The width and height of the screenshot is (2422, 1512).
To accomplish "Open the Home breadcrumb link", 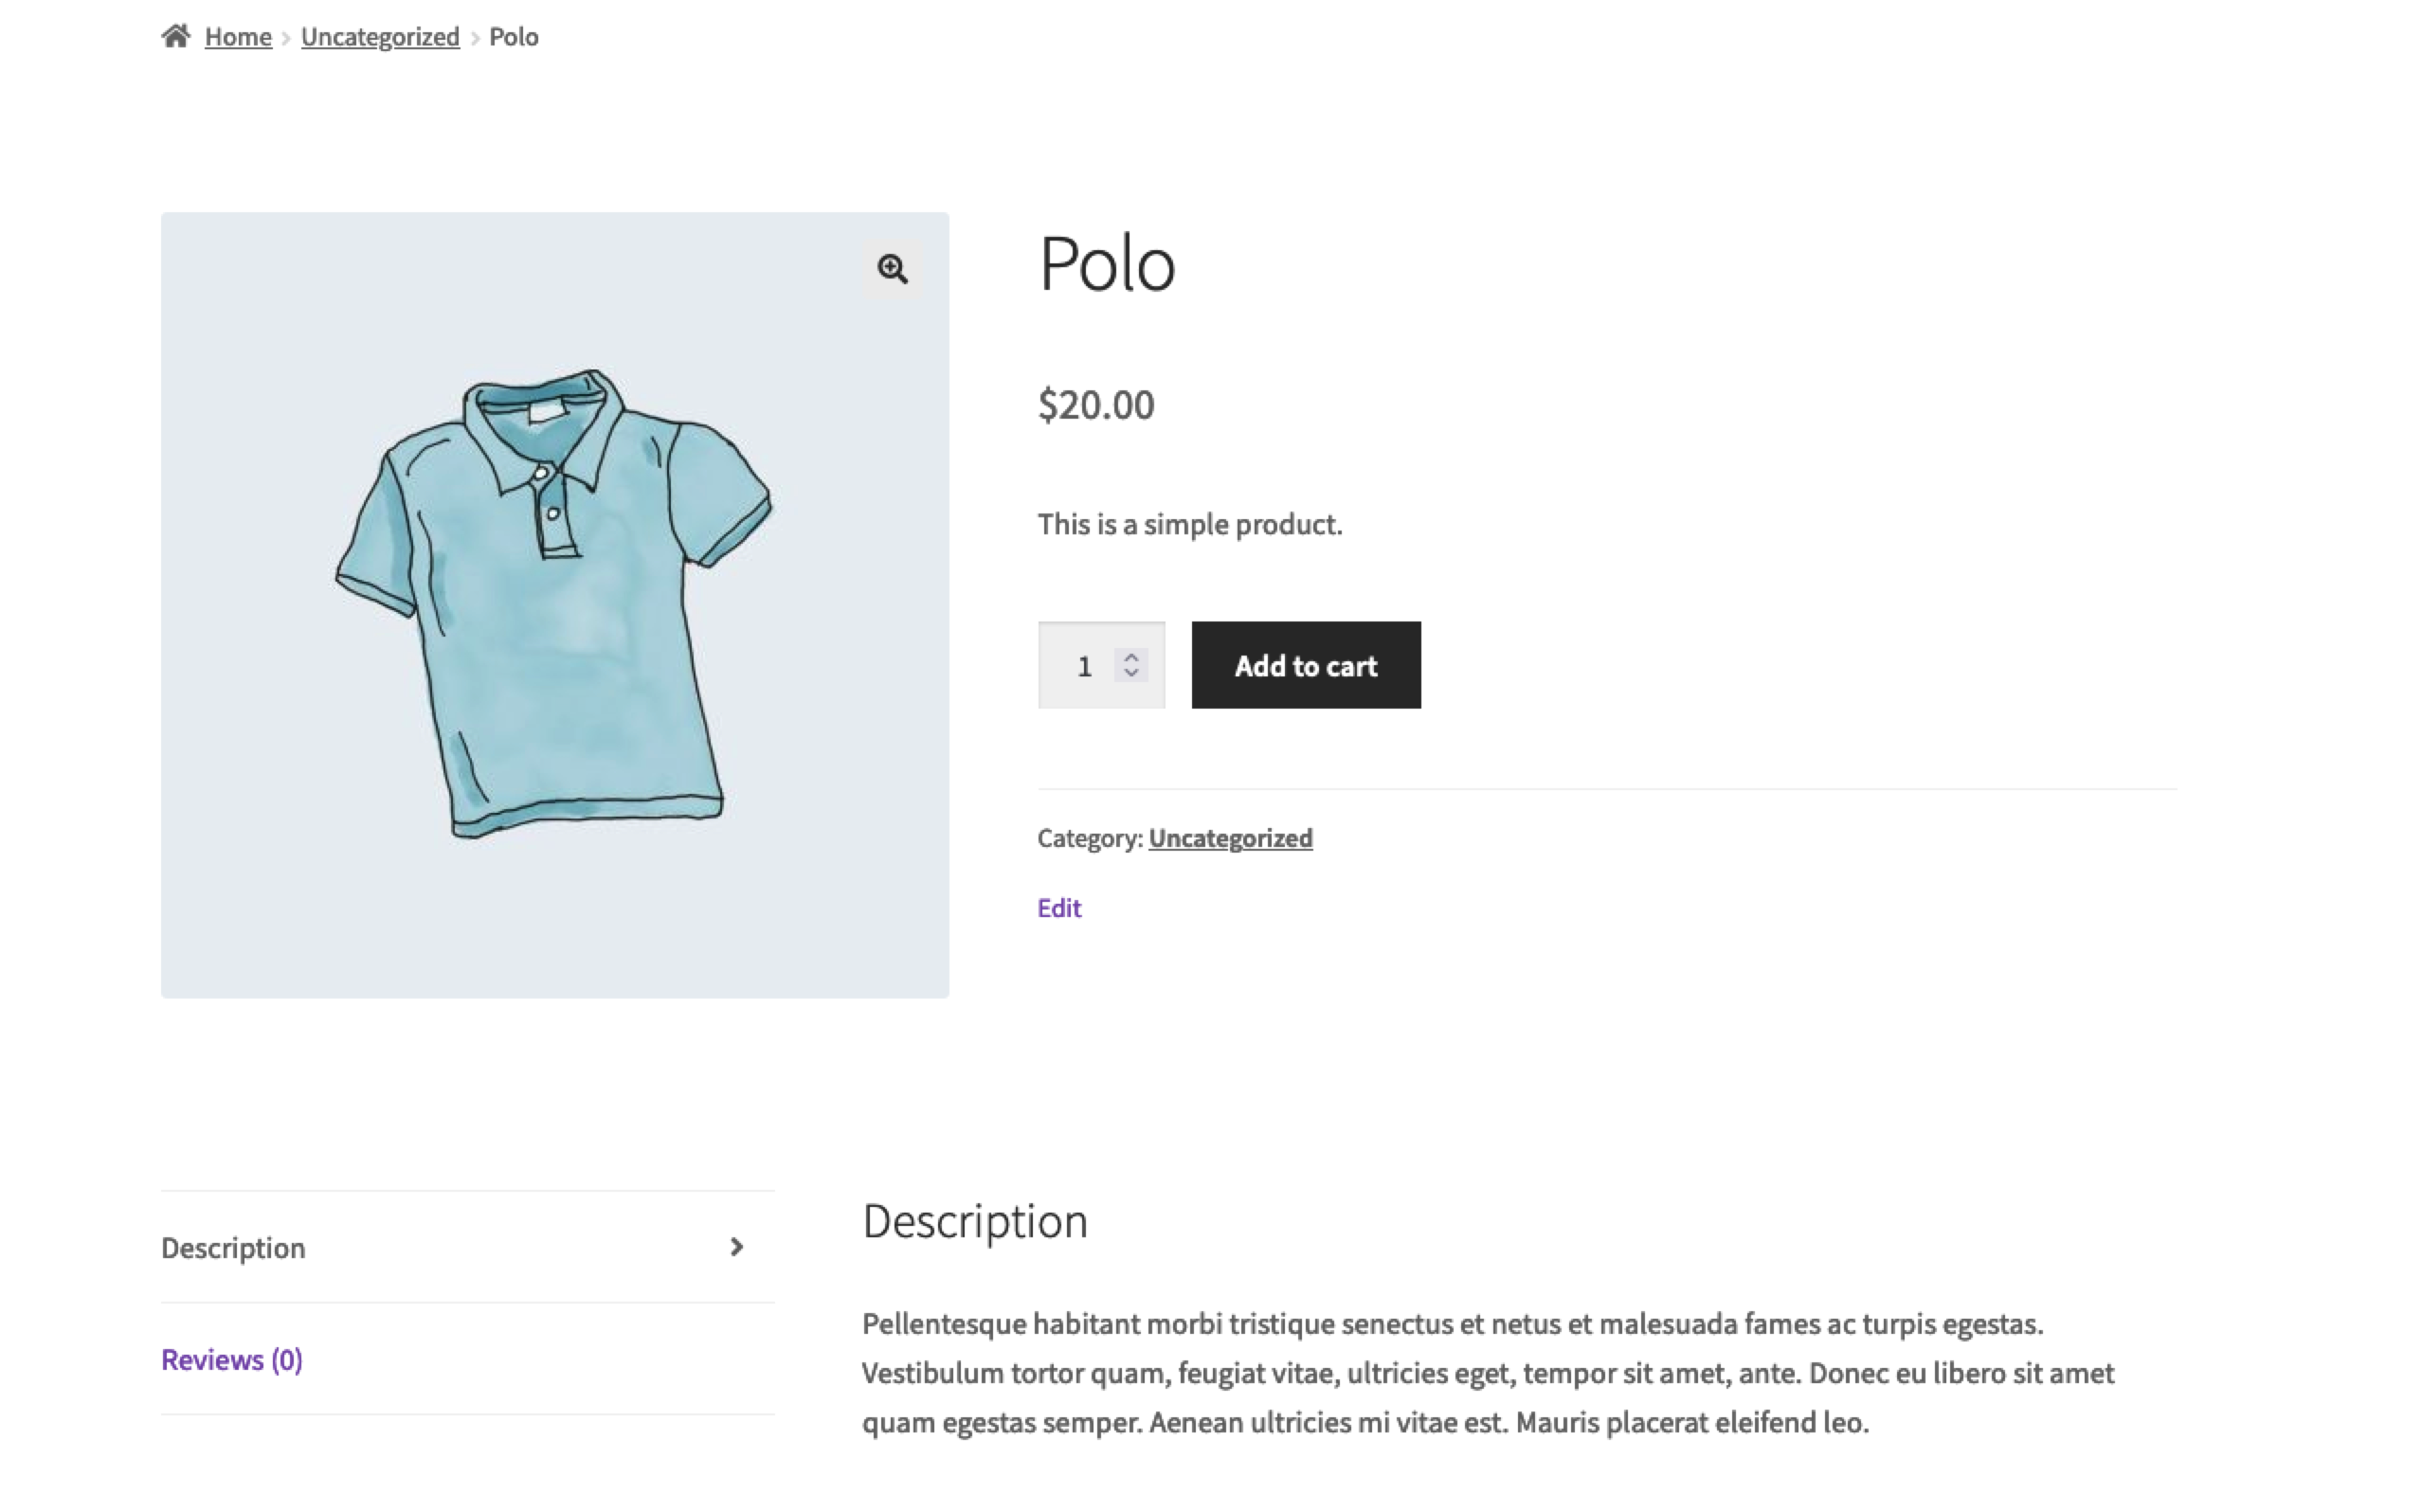I will (x=237, y=36).
